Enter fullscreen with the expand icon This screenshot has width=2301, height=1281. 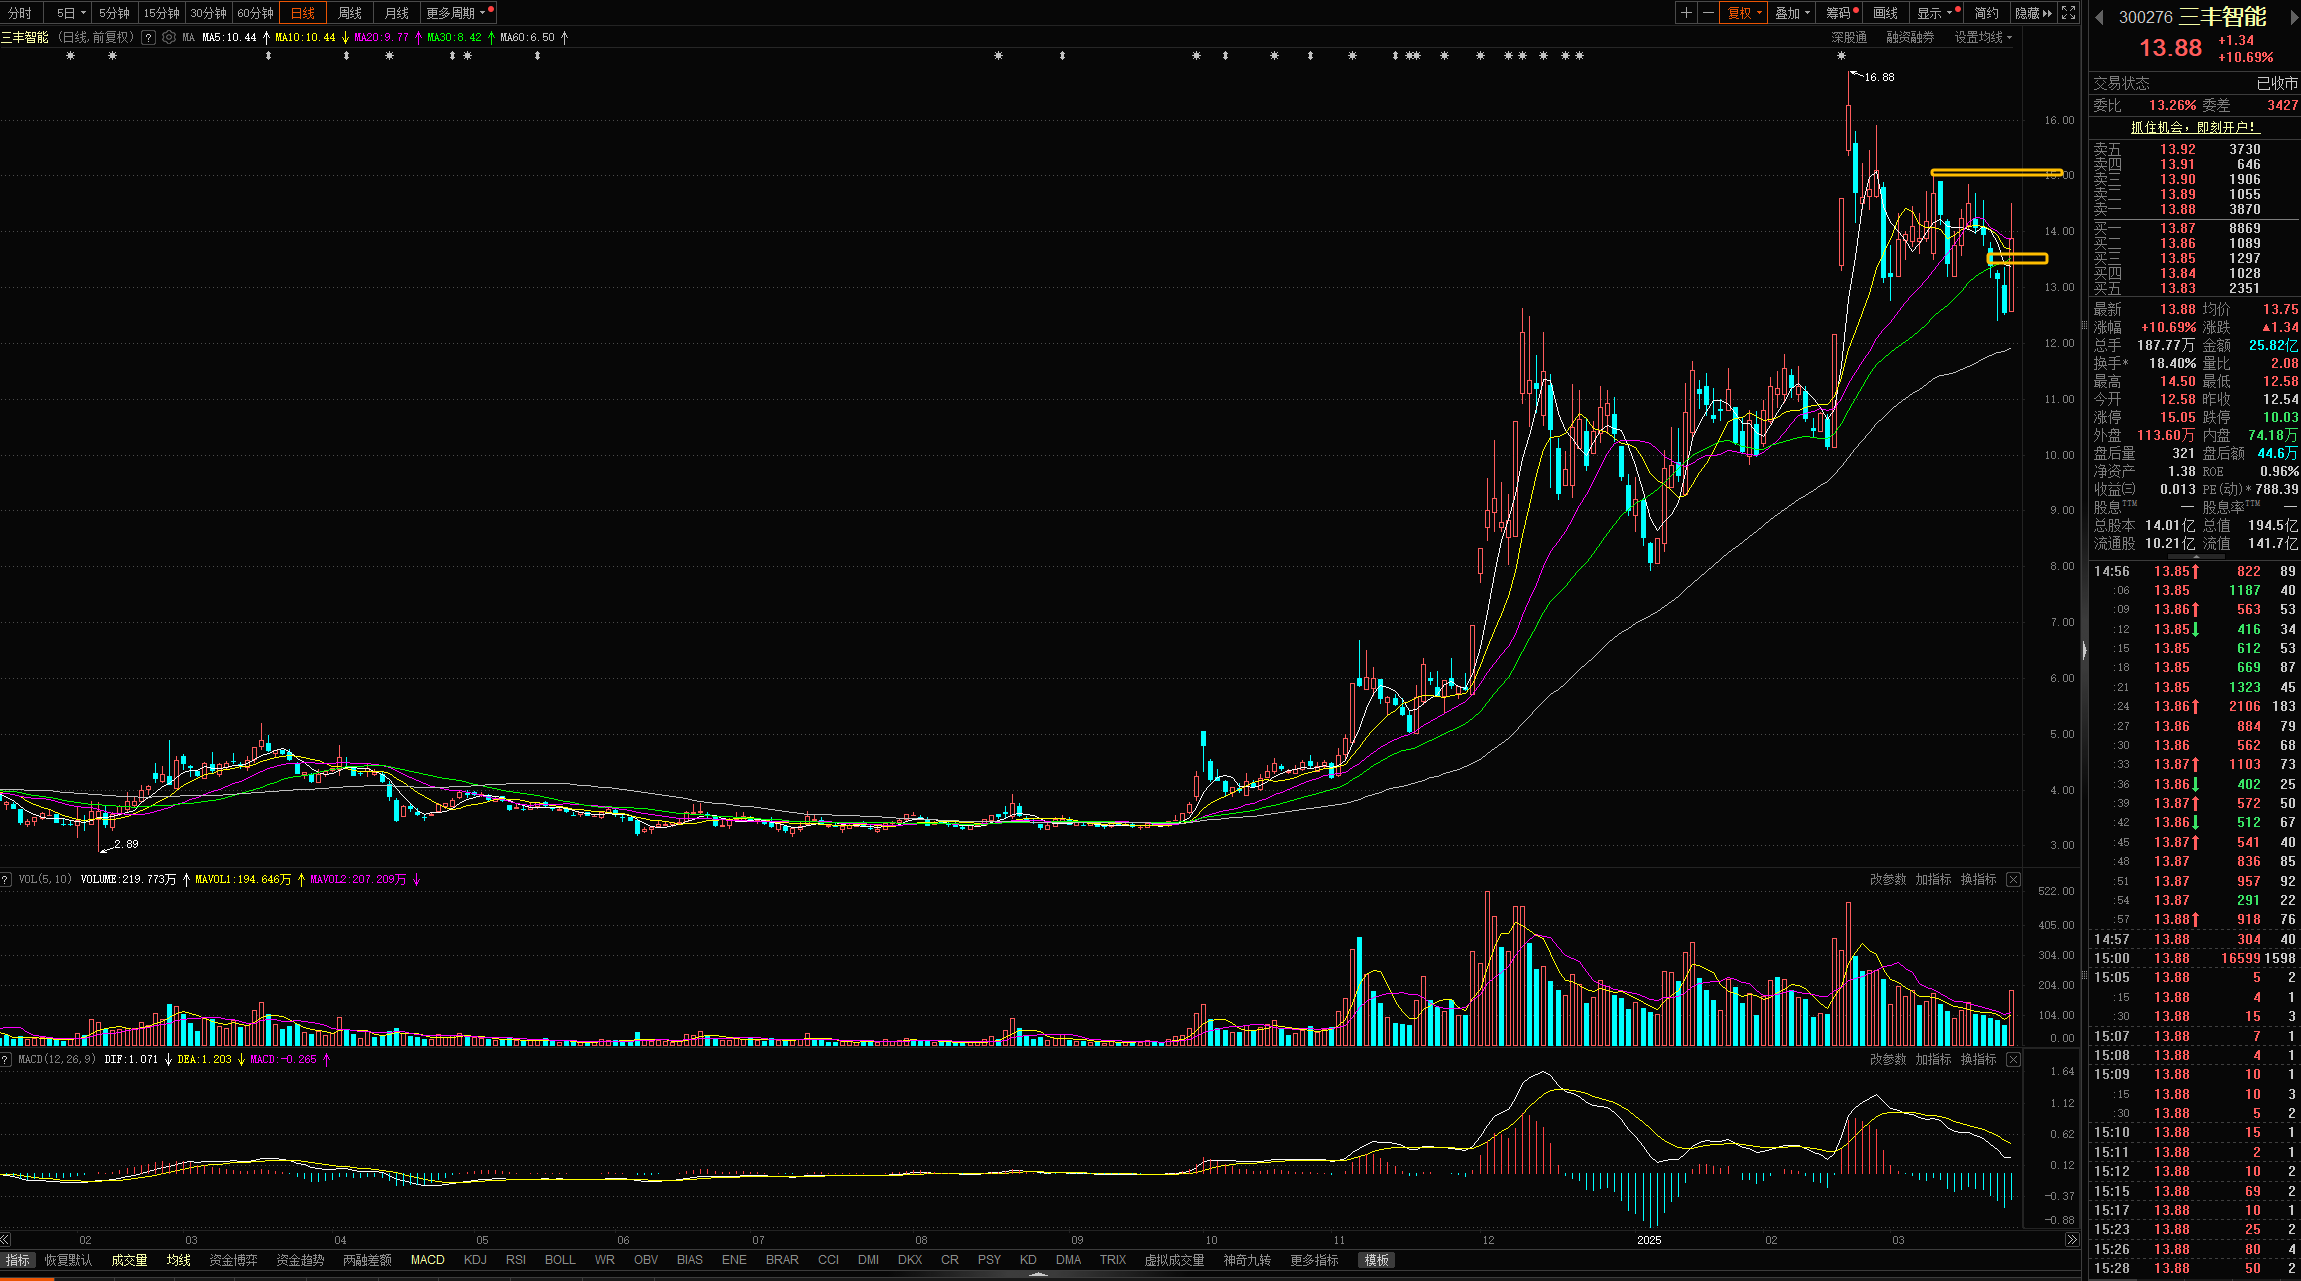coord(2069,13)
